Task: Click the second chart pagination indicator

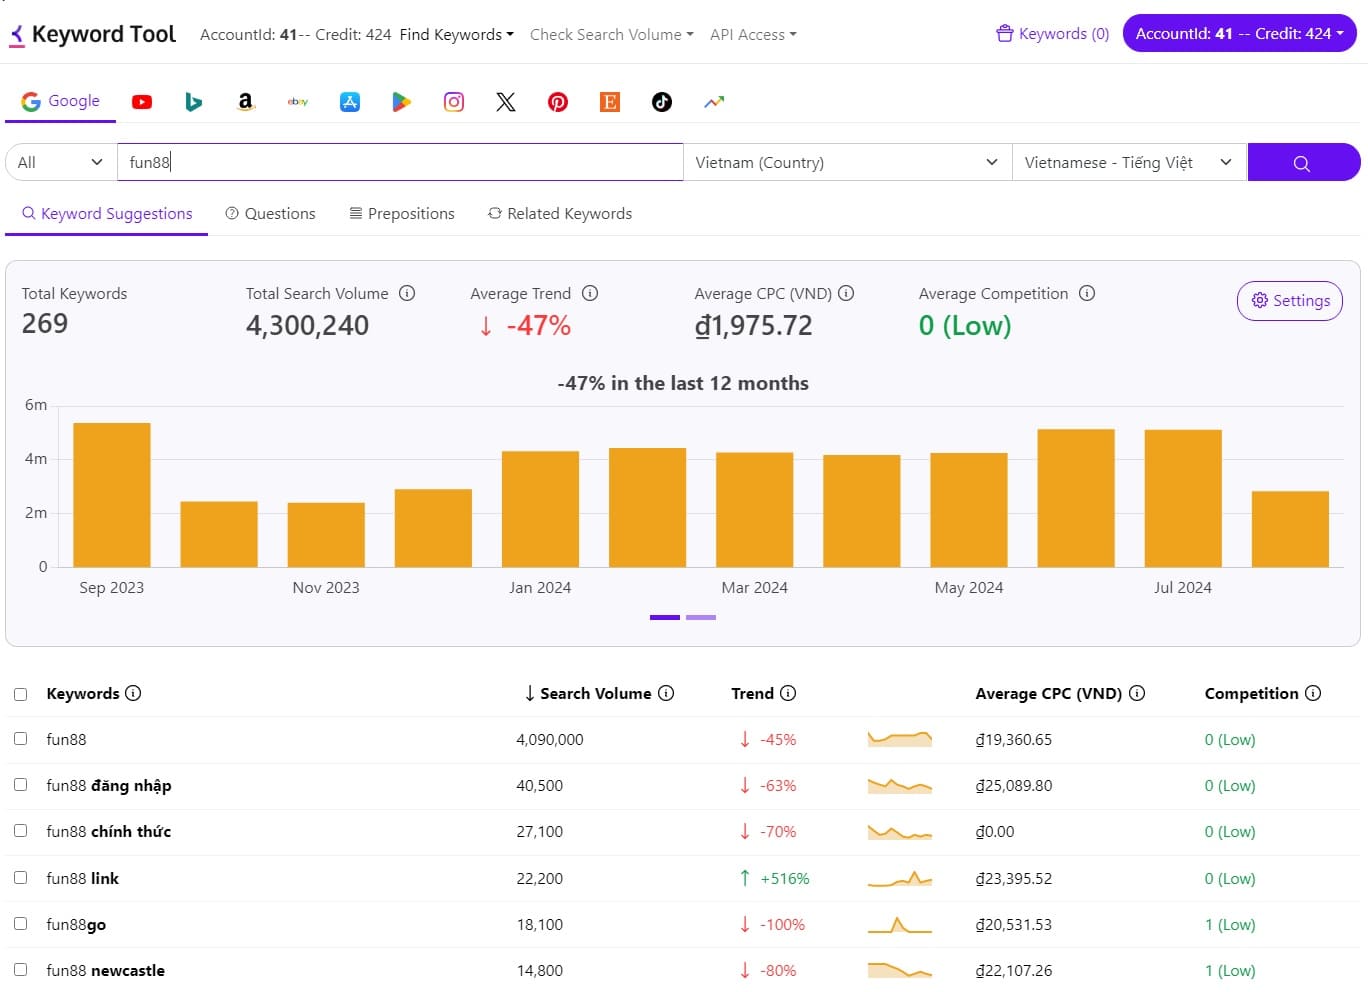Action: coord(701,618)
